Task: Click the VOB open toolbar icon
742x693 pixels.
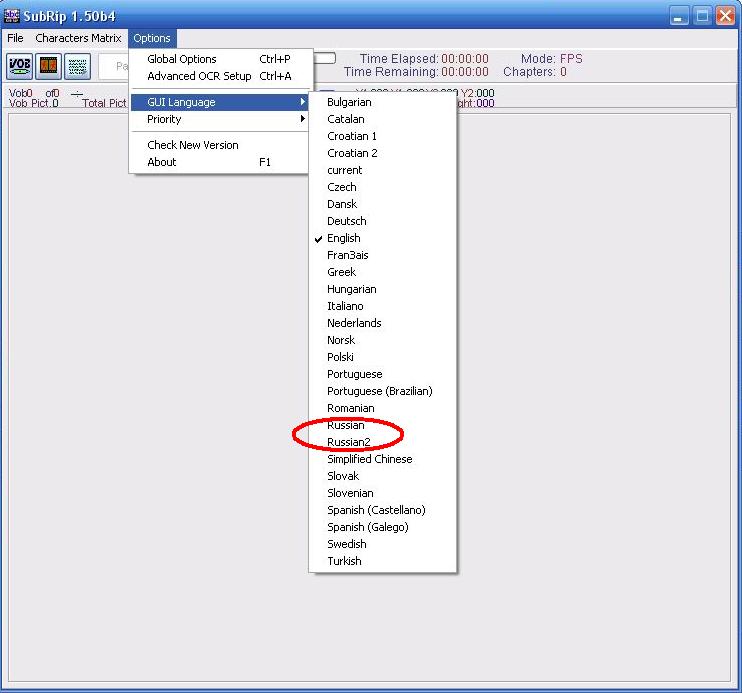Action: tap(20, 67)
